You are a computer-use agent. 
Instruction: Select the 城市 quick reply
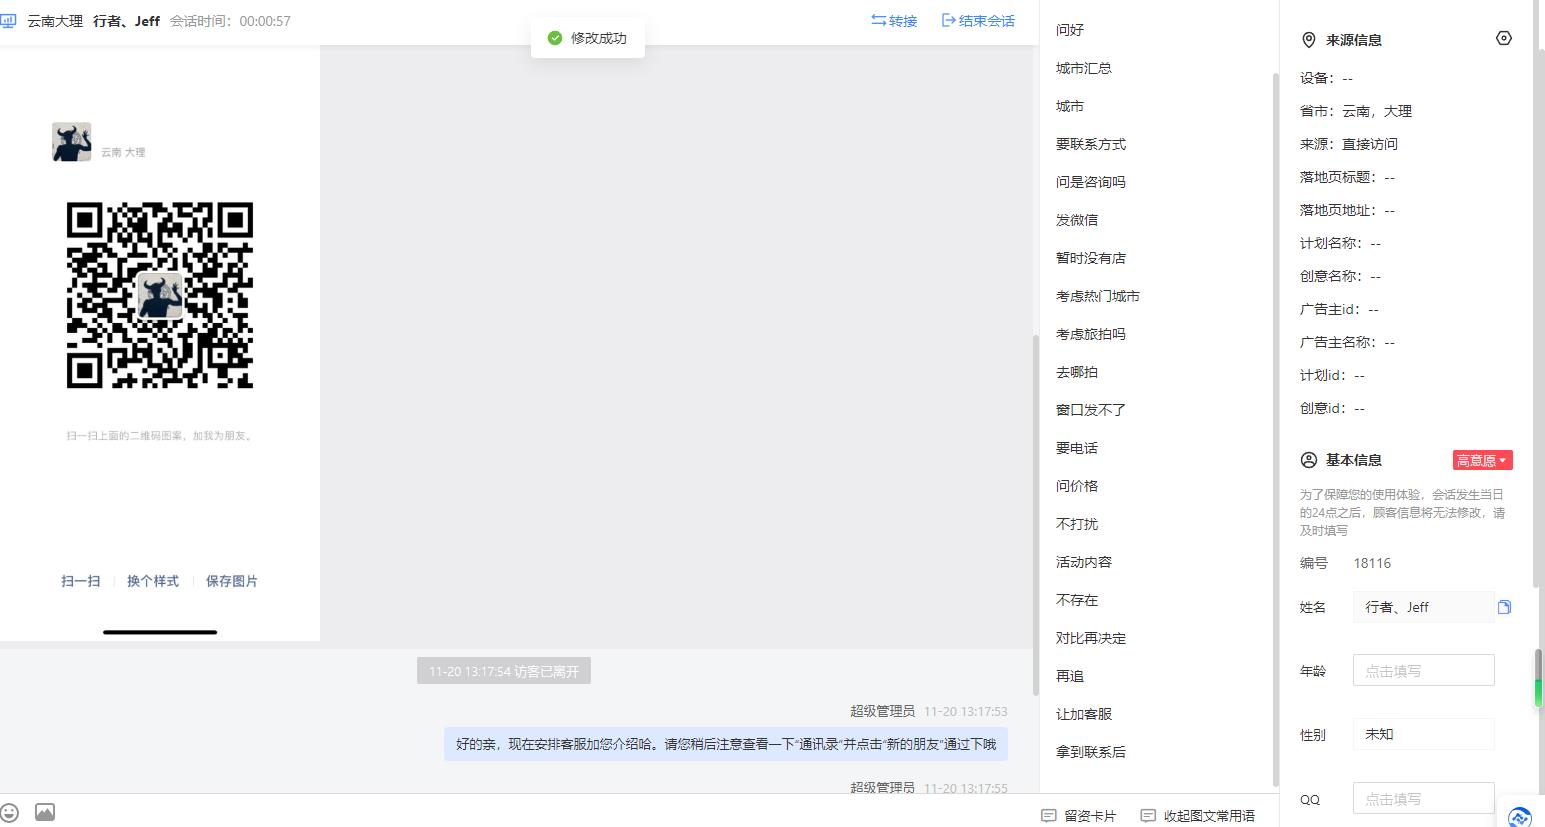click(x=1070, y=106)
